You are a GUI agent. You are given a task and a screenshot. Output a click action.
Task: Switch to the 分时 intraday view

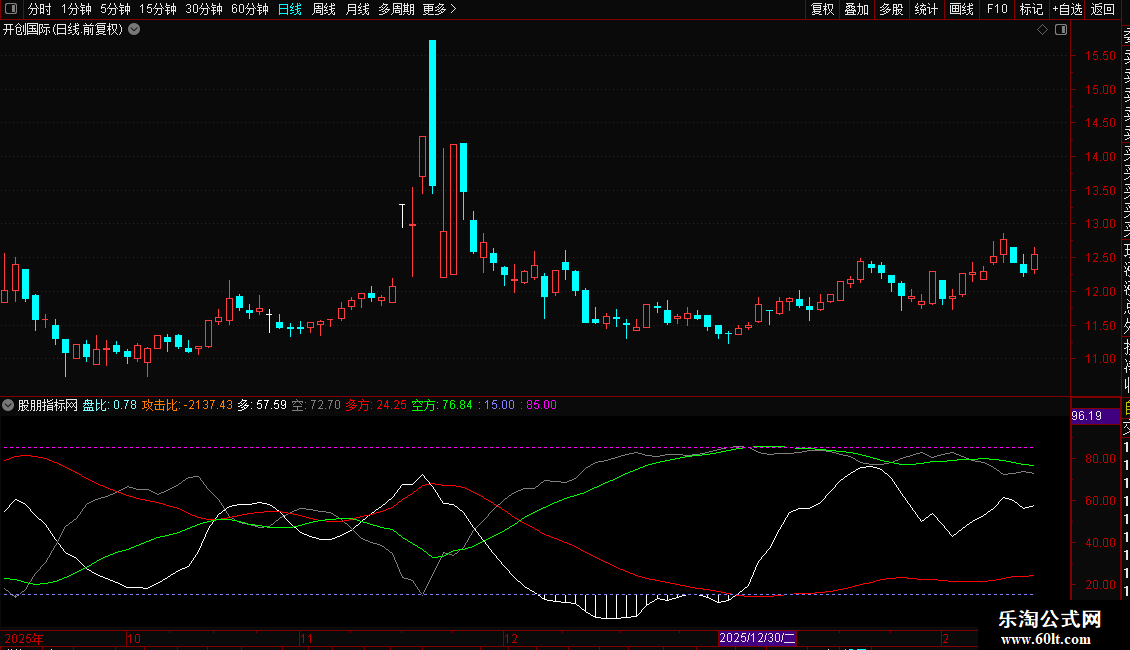tap(40, 9)
